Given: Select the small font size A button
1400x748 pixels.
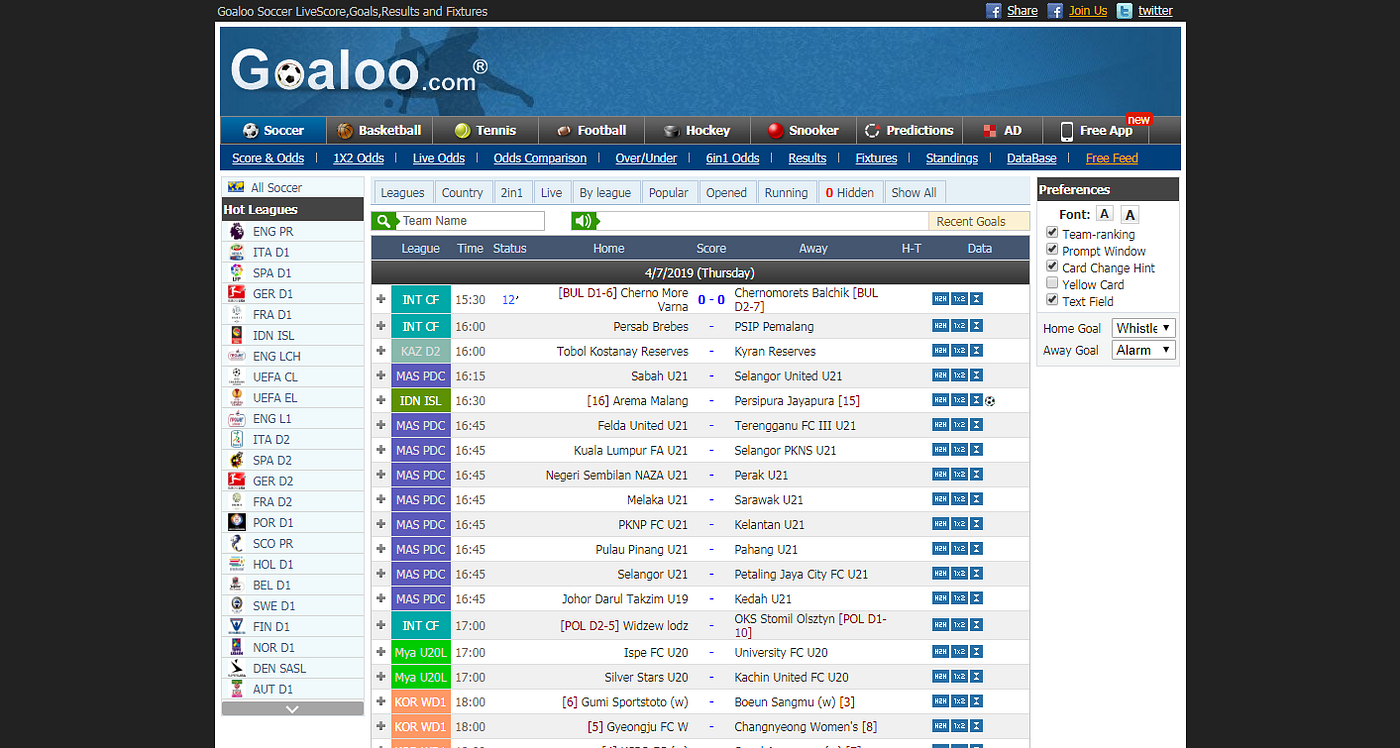Looking at the screenshot, I should coord(1104,214).
